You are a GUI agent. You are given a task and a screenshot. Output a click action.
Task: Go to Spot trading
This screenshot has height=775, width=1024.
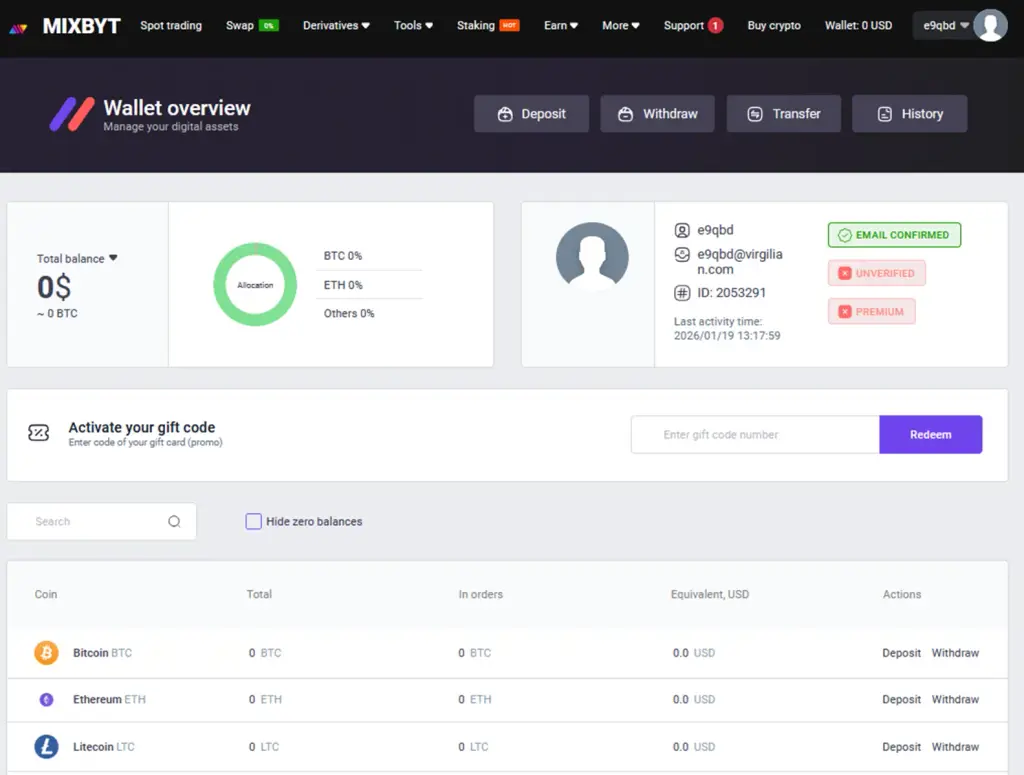[x=171, y=25]
